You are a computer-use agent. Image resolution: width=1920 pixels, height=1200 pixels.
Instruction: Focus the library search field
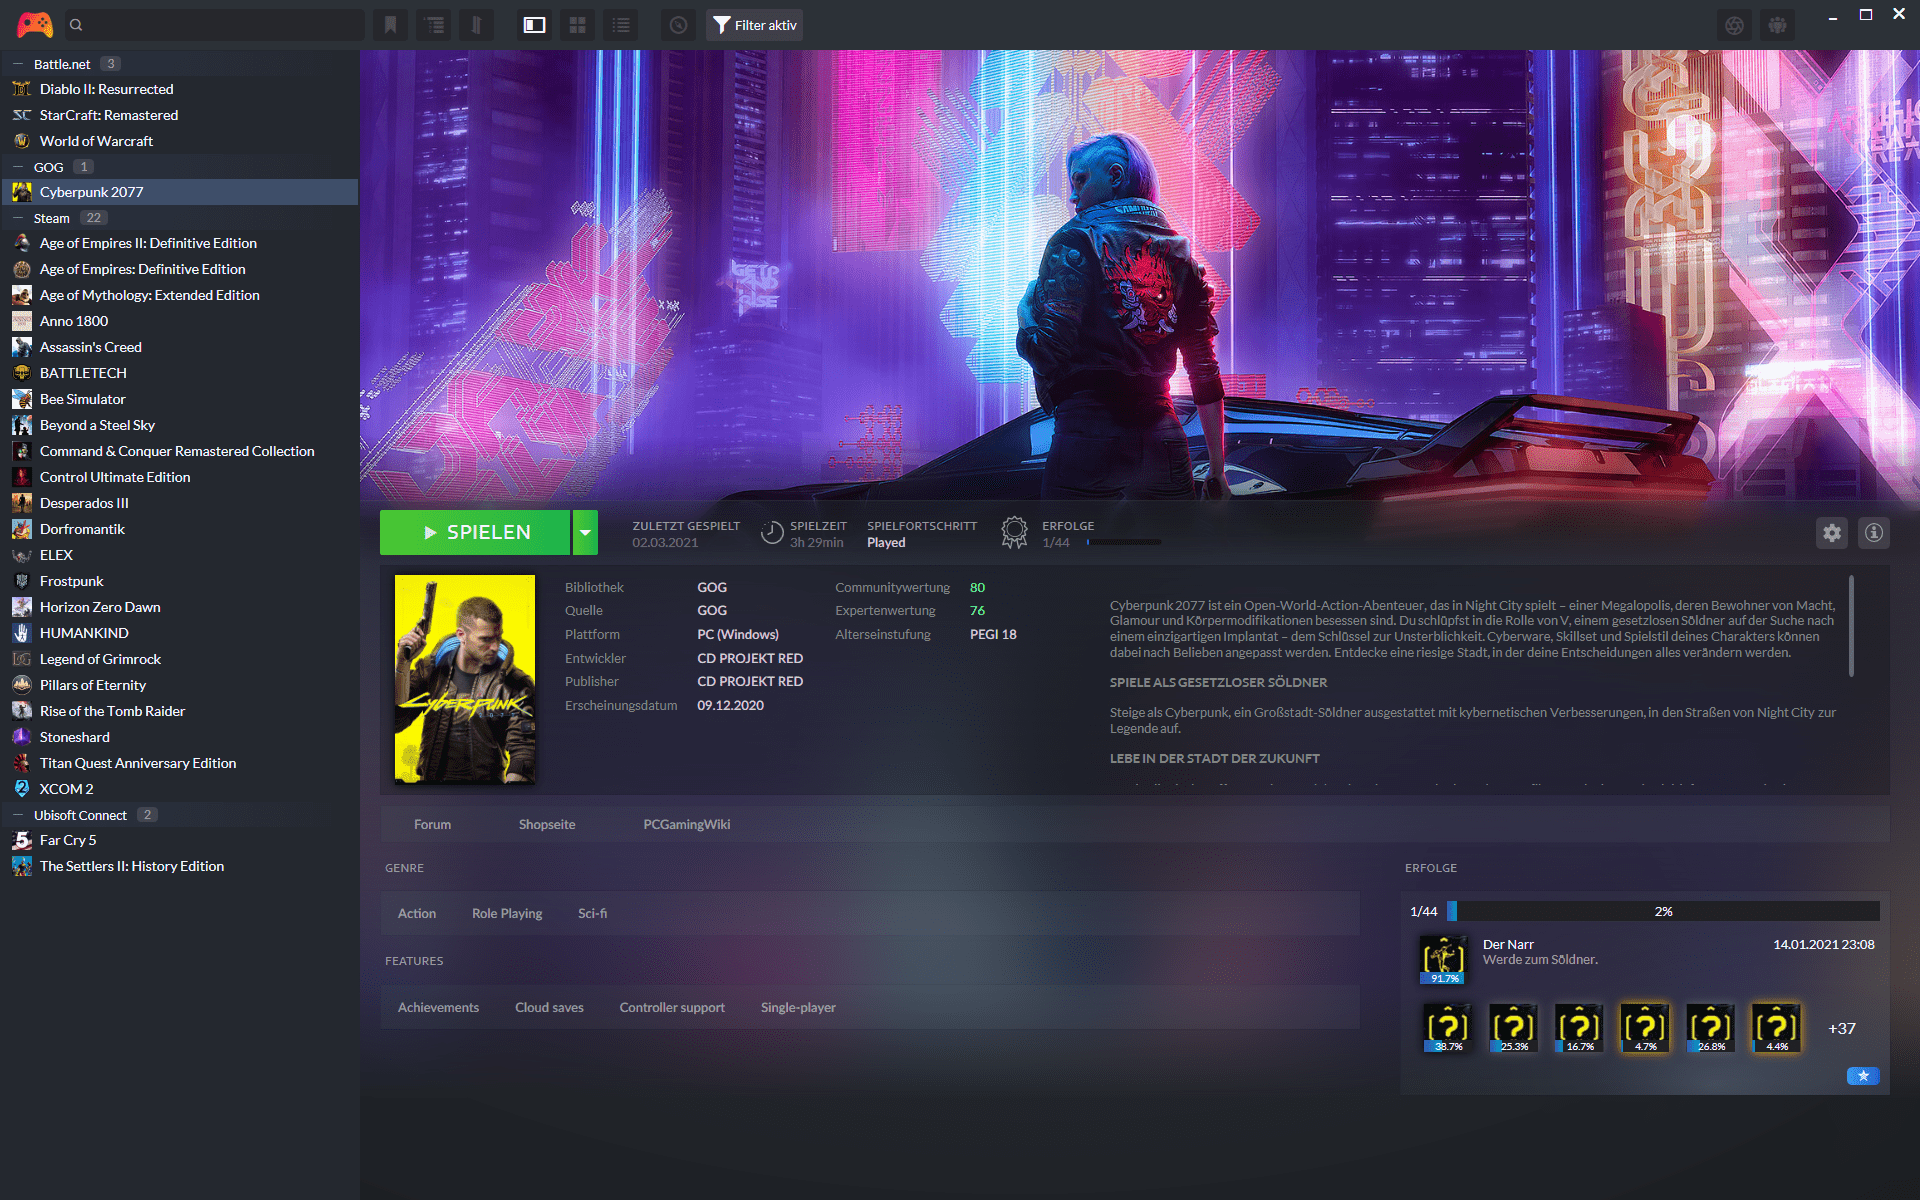215,25
